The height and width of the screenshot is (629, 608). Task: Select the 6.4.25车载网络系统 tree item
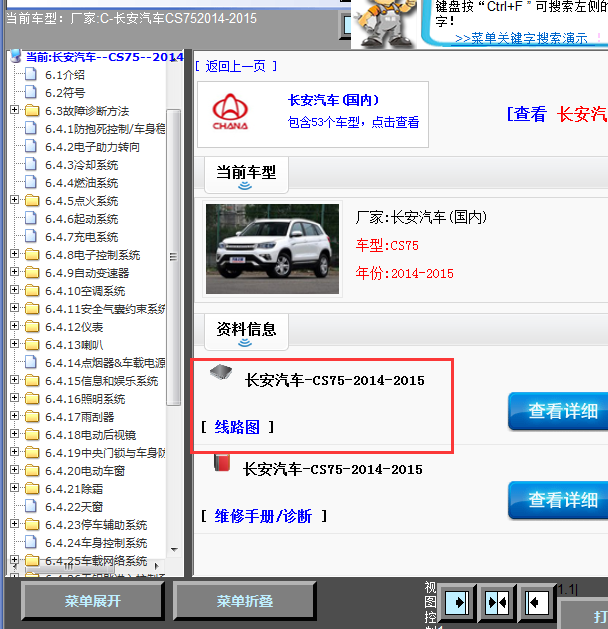(96, 560)
